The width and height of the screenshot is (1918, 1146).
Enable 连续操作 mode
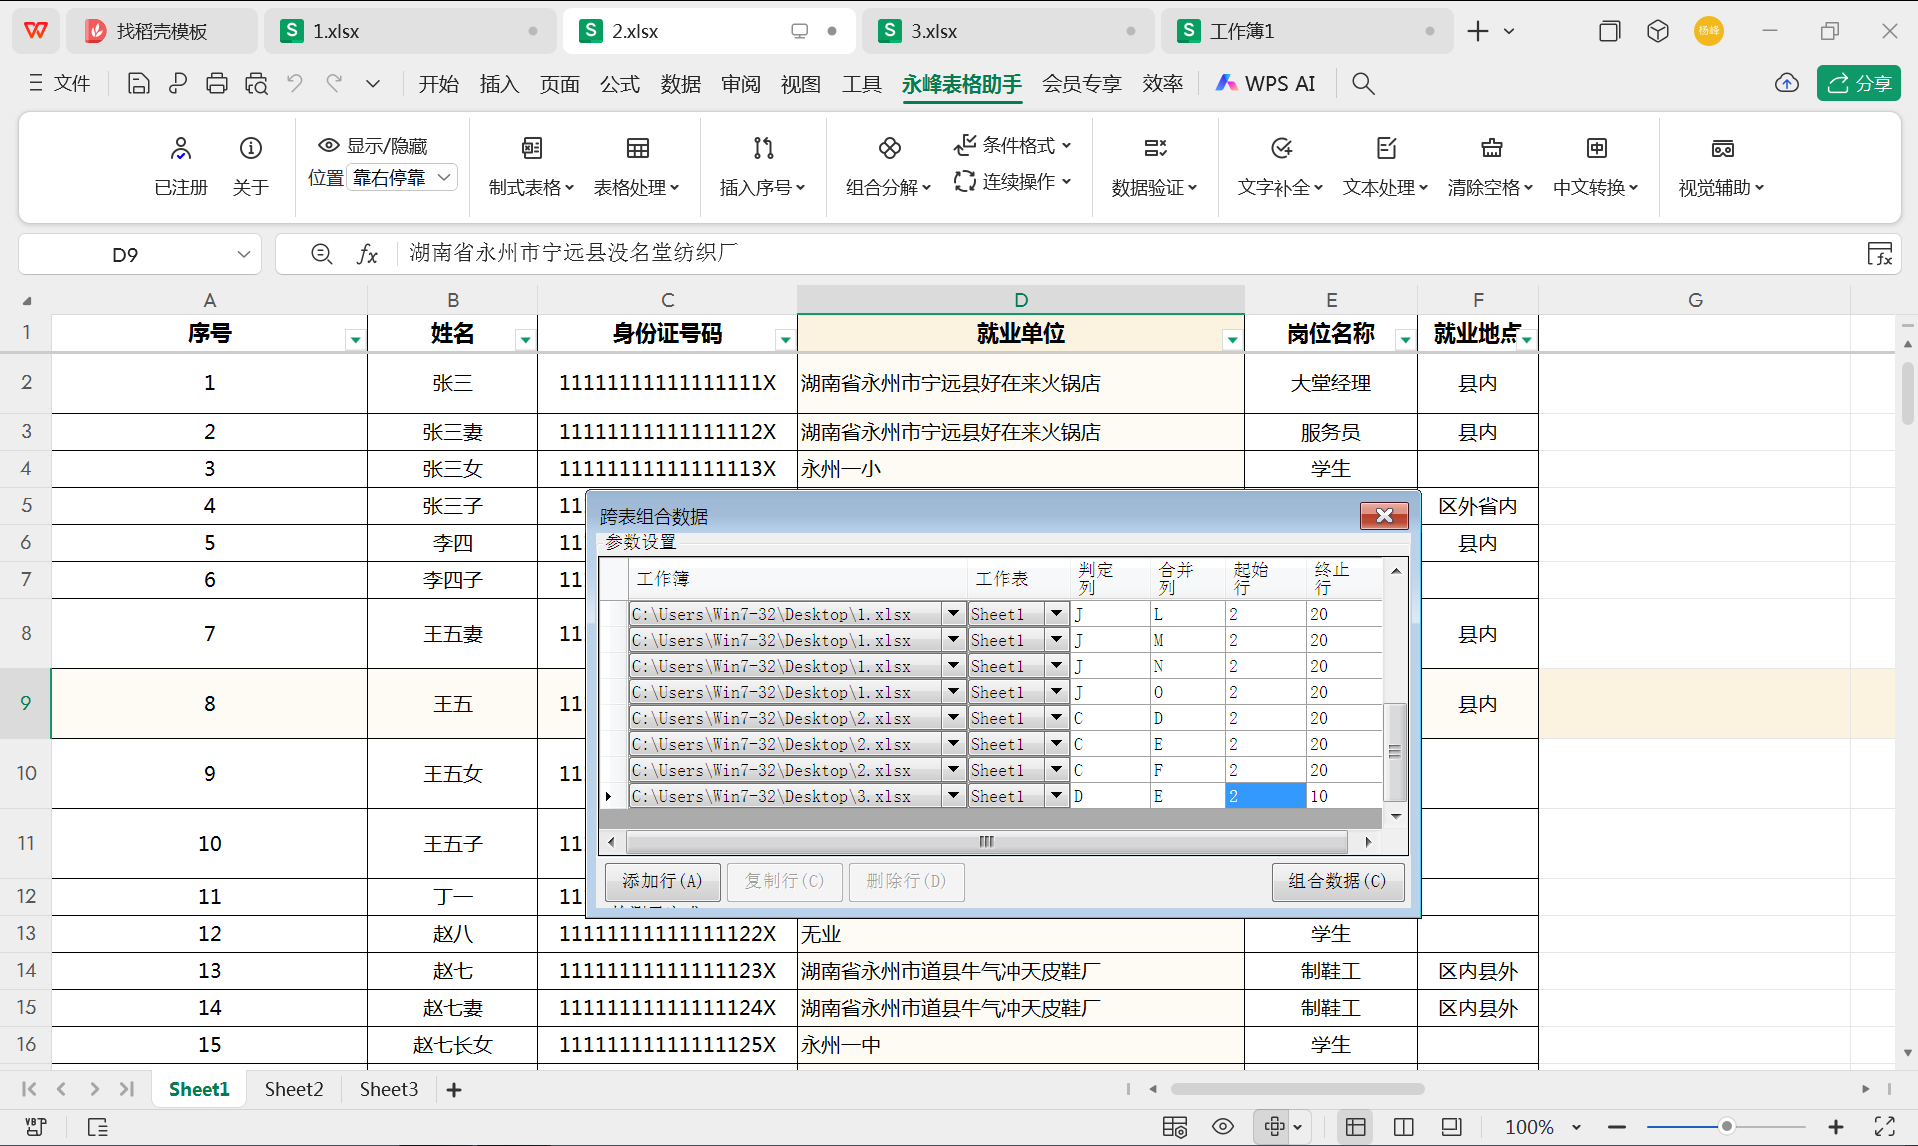(x=1013, y=182)
